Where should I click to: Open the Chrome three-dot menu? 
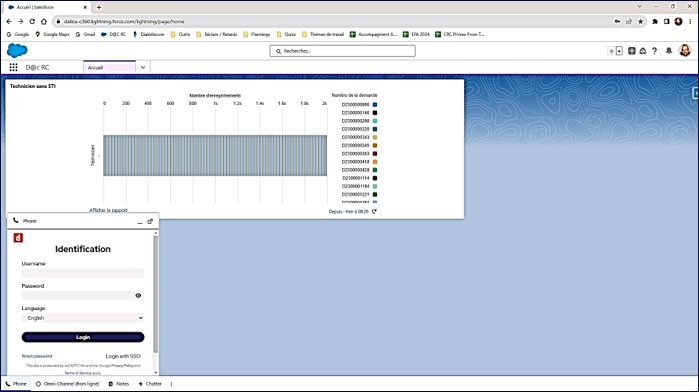coord(690,21)
